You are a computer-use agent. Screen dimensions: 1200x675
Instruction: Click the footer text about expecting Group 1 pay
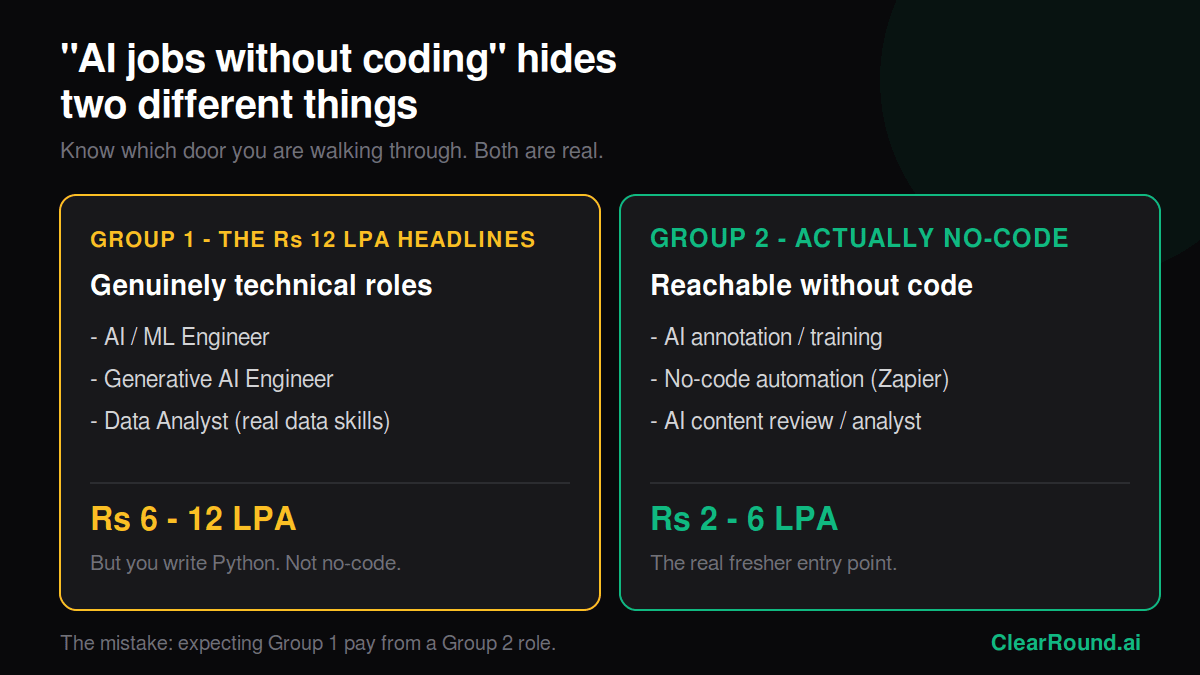pos(308,643)
